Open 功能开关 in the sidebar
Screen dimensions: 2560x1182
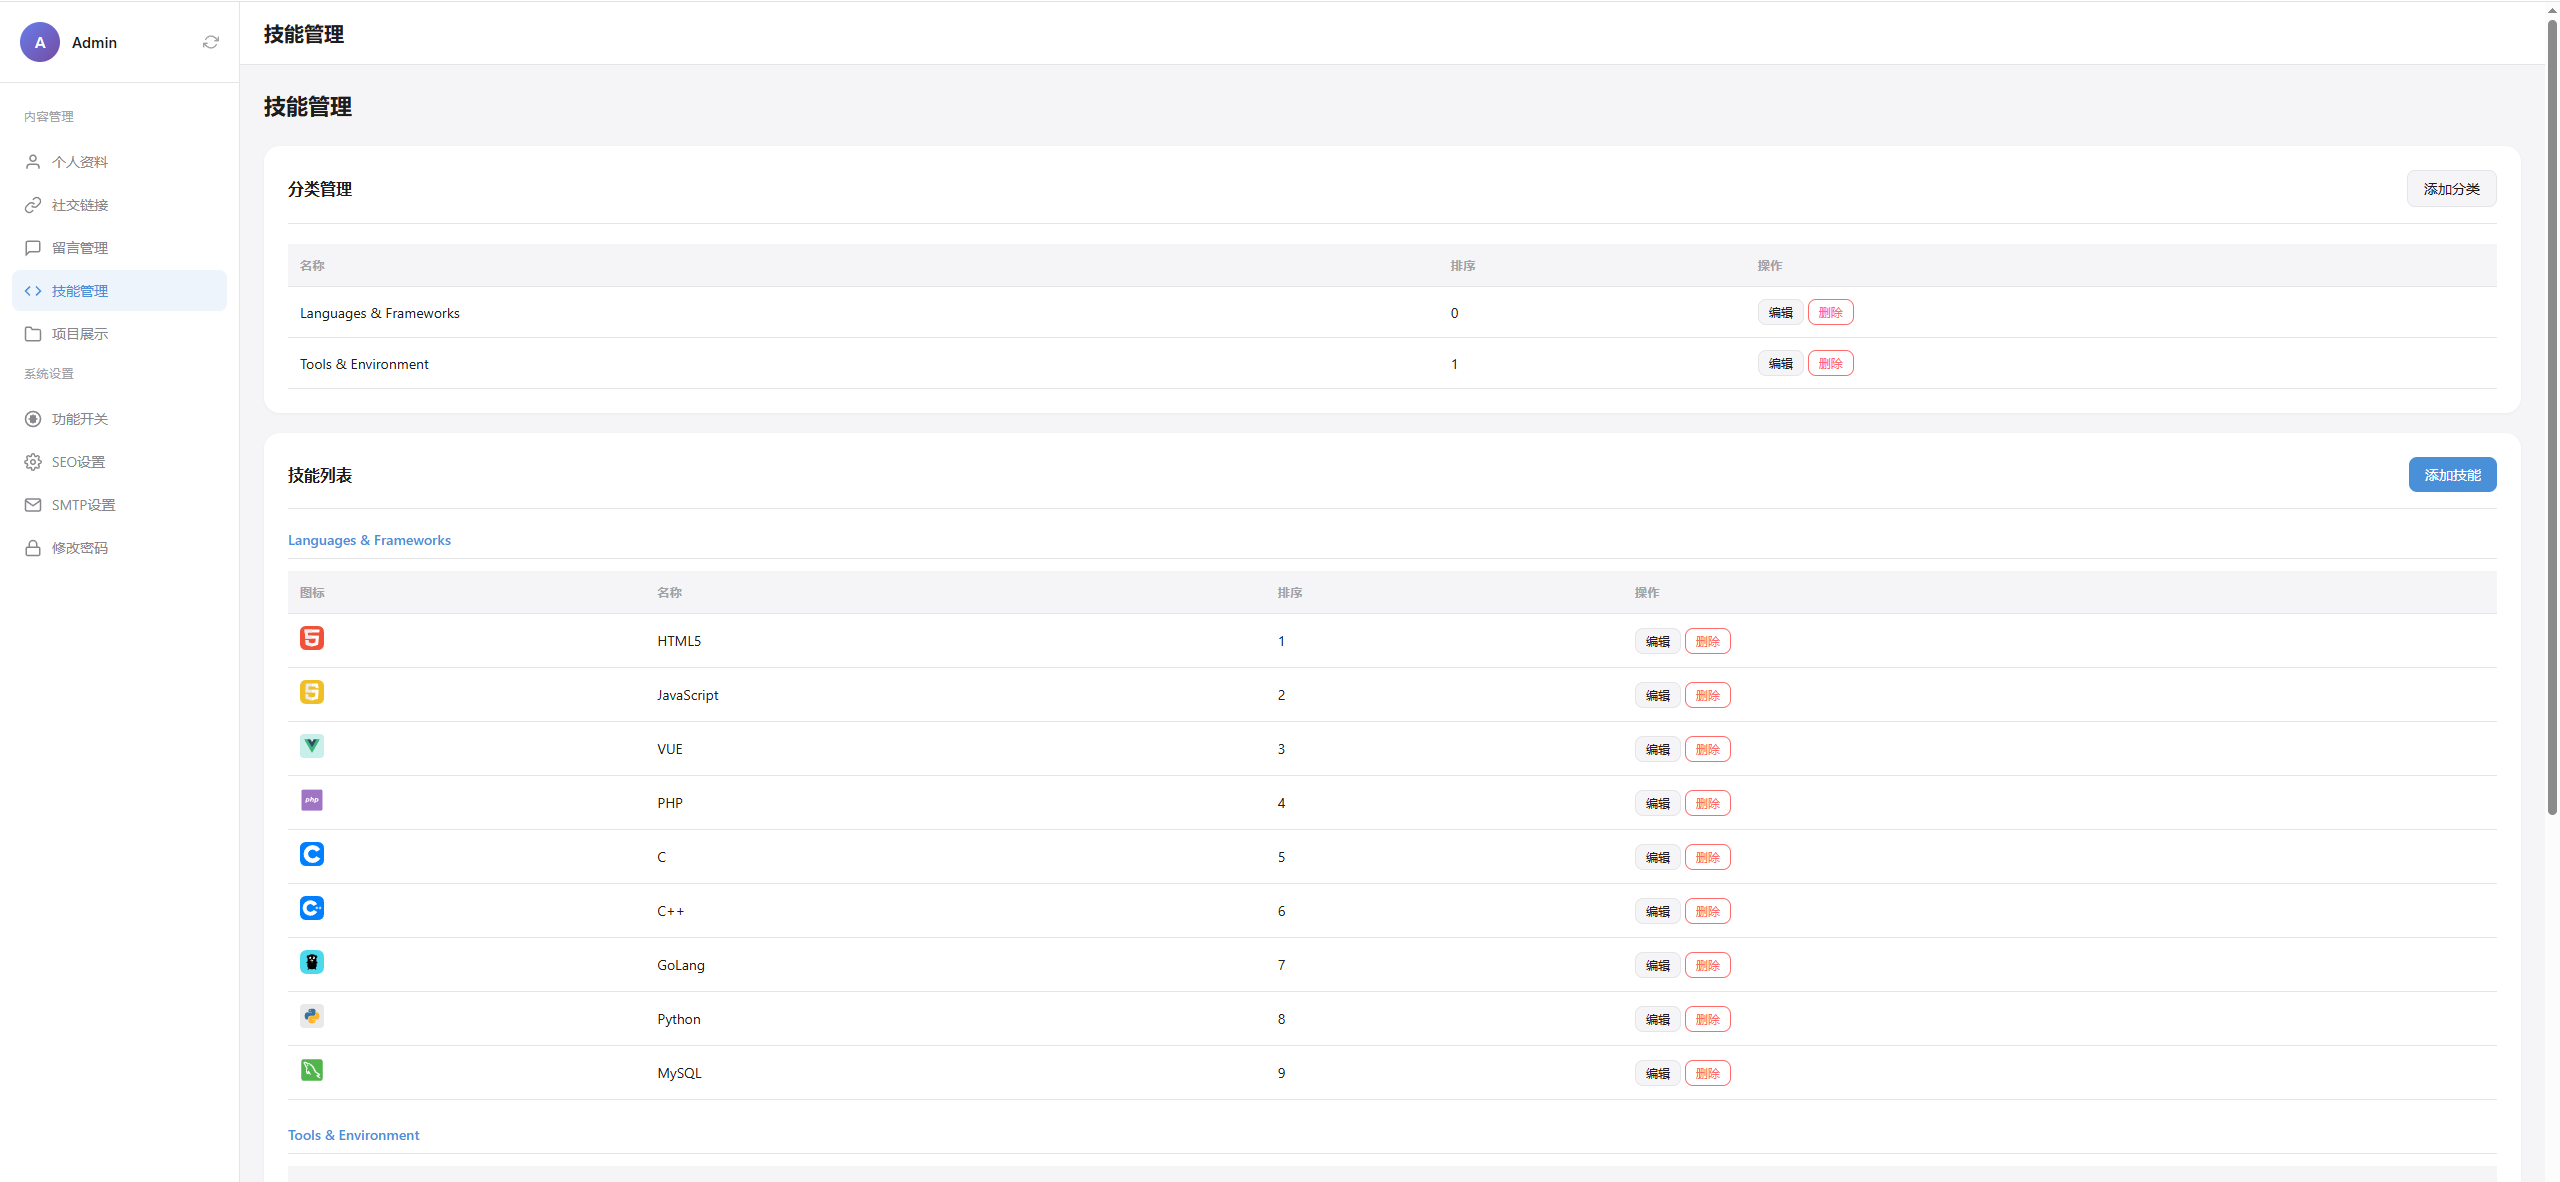coord(80,419)
